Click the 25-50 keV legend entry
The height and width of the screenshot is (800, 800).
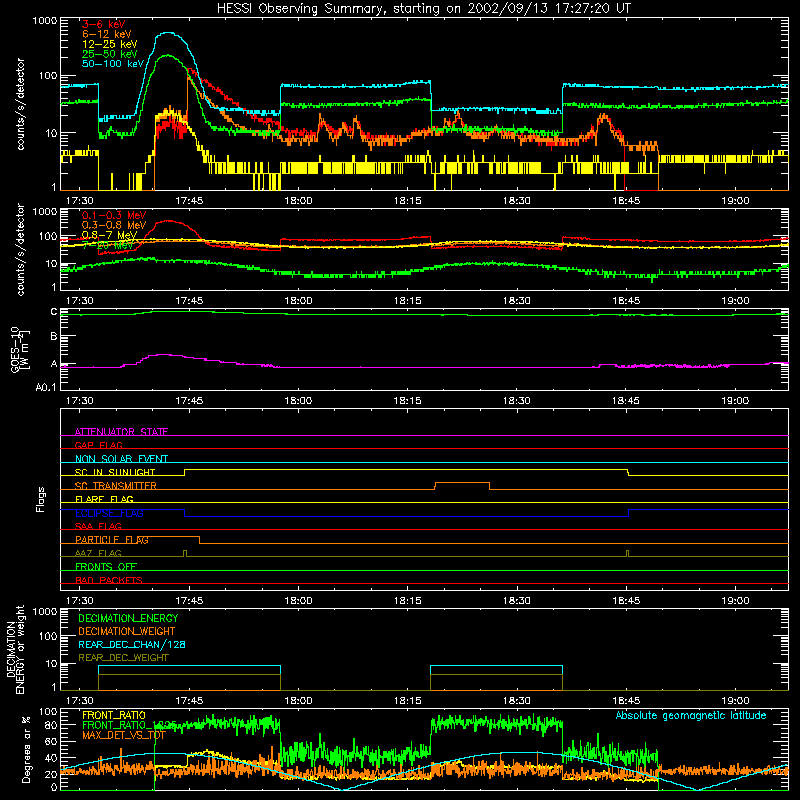[110, 54]
